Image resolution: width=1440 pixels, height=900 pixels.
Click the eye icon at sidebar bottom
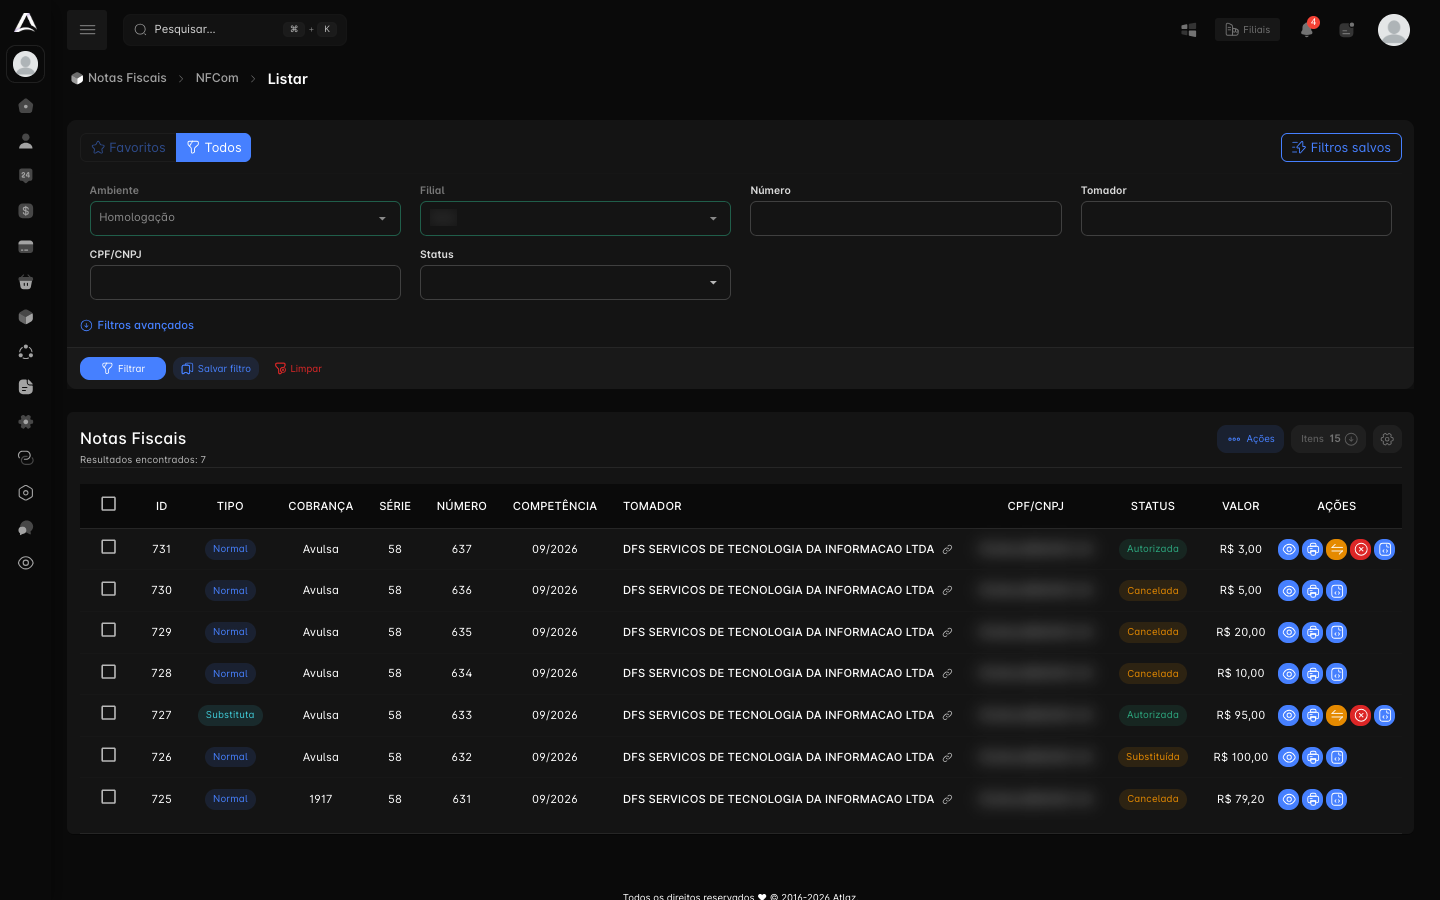point(26,563)
